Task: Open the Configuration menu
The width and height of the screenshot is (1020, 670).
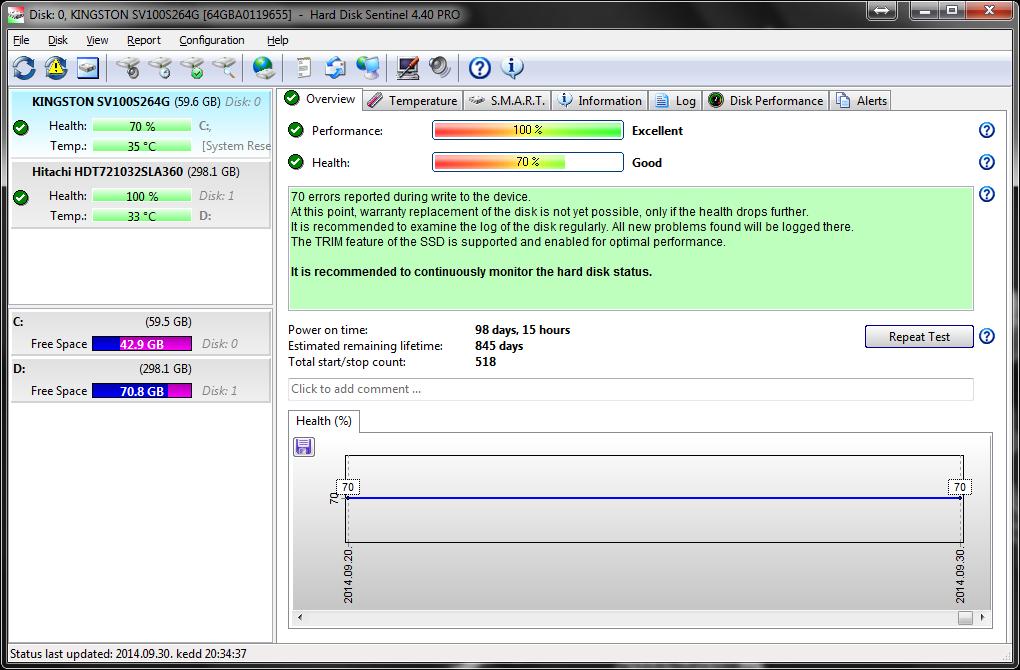Action: [212, 40]
